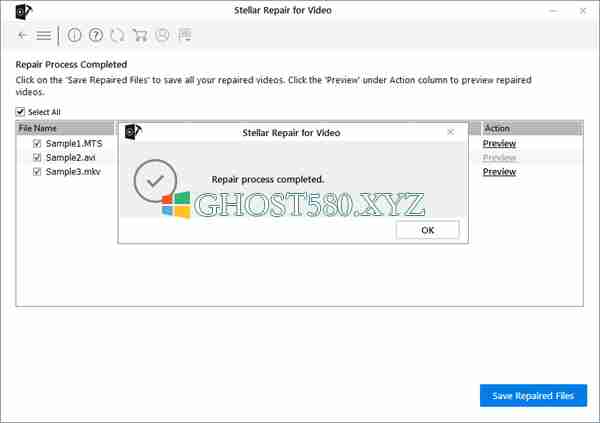Image resolution: width=600 pixels, height=423 pixels.
Task: Toggle the Select All checkbox
Action: [20, 112]
